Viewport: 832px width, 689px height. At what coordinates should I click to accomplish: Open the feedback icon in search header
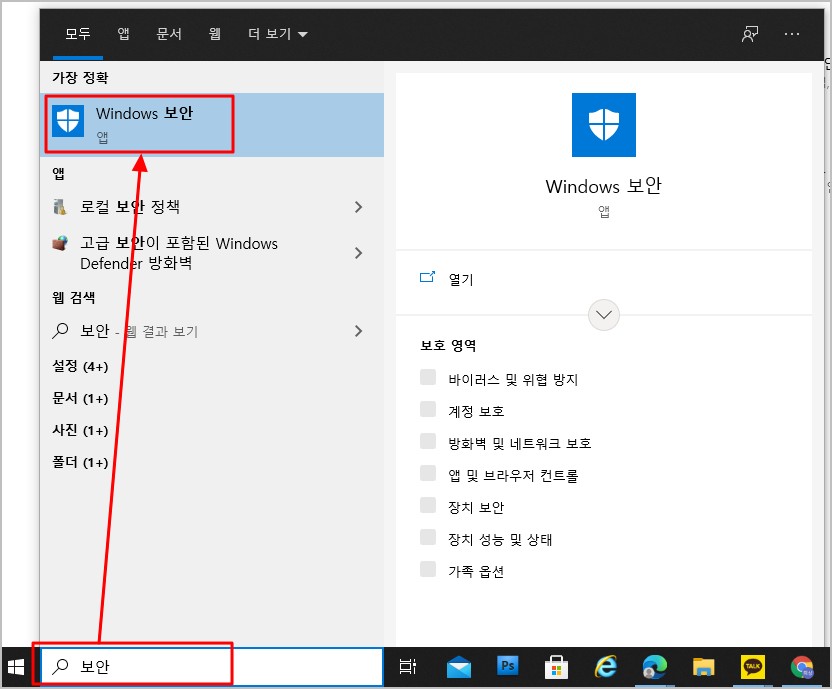[x=750, y=34]
